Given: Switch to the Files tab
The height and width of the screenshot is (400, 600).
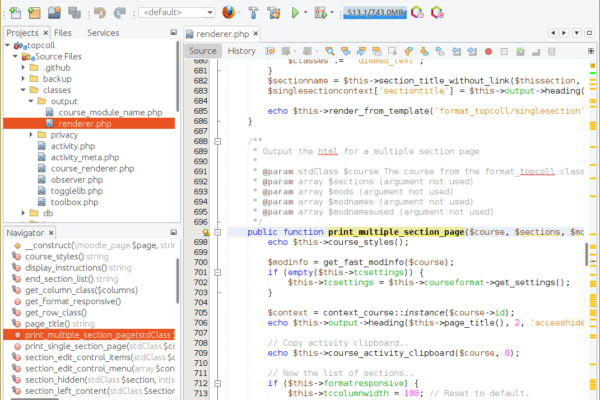Looking at the screenshot, I should click(x=63, y=33).
